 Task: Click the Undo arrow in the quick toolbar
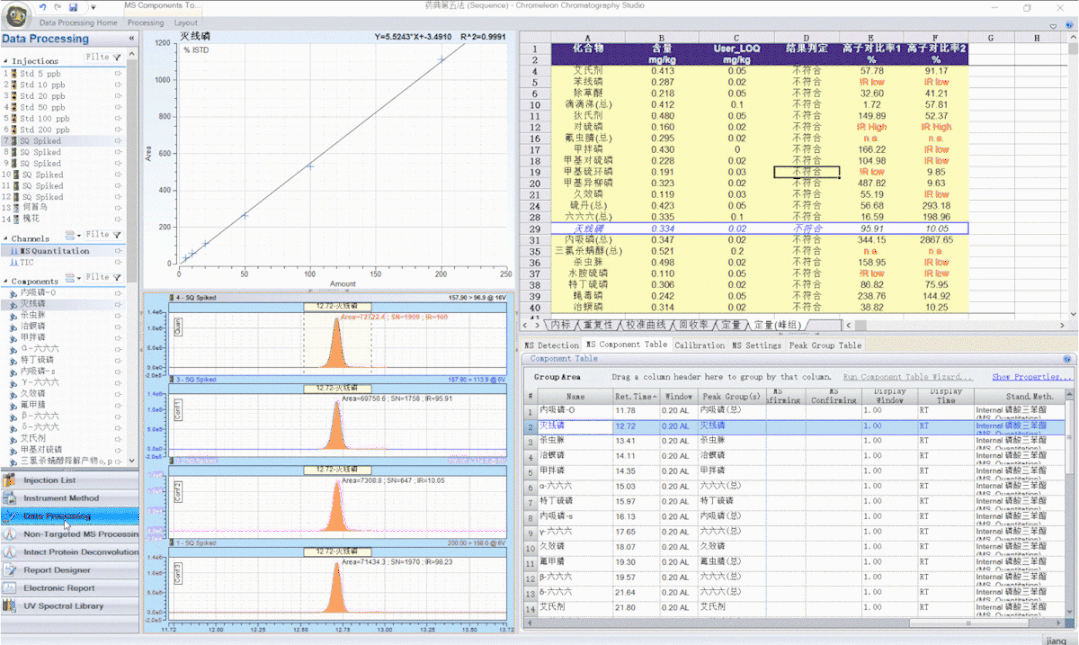coord(43,7)
